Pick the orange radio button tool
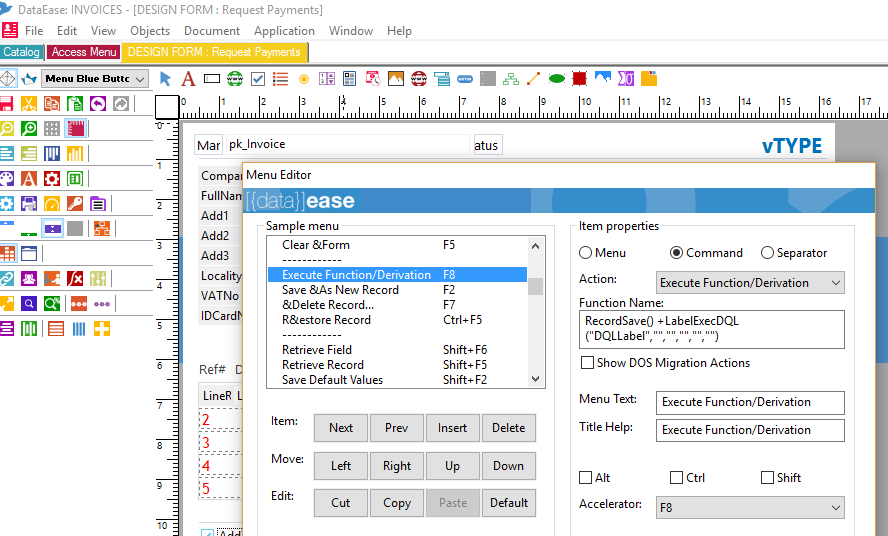Screen dimensions: 888x536 304,79
